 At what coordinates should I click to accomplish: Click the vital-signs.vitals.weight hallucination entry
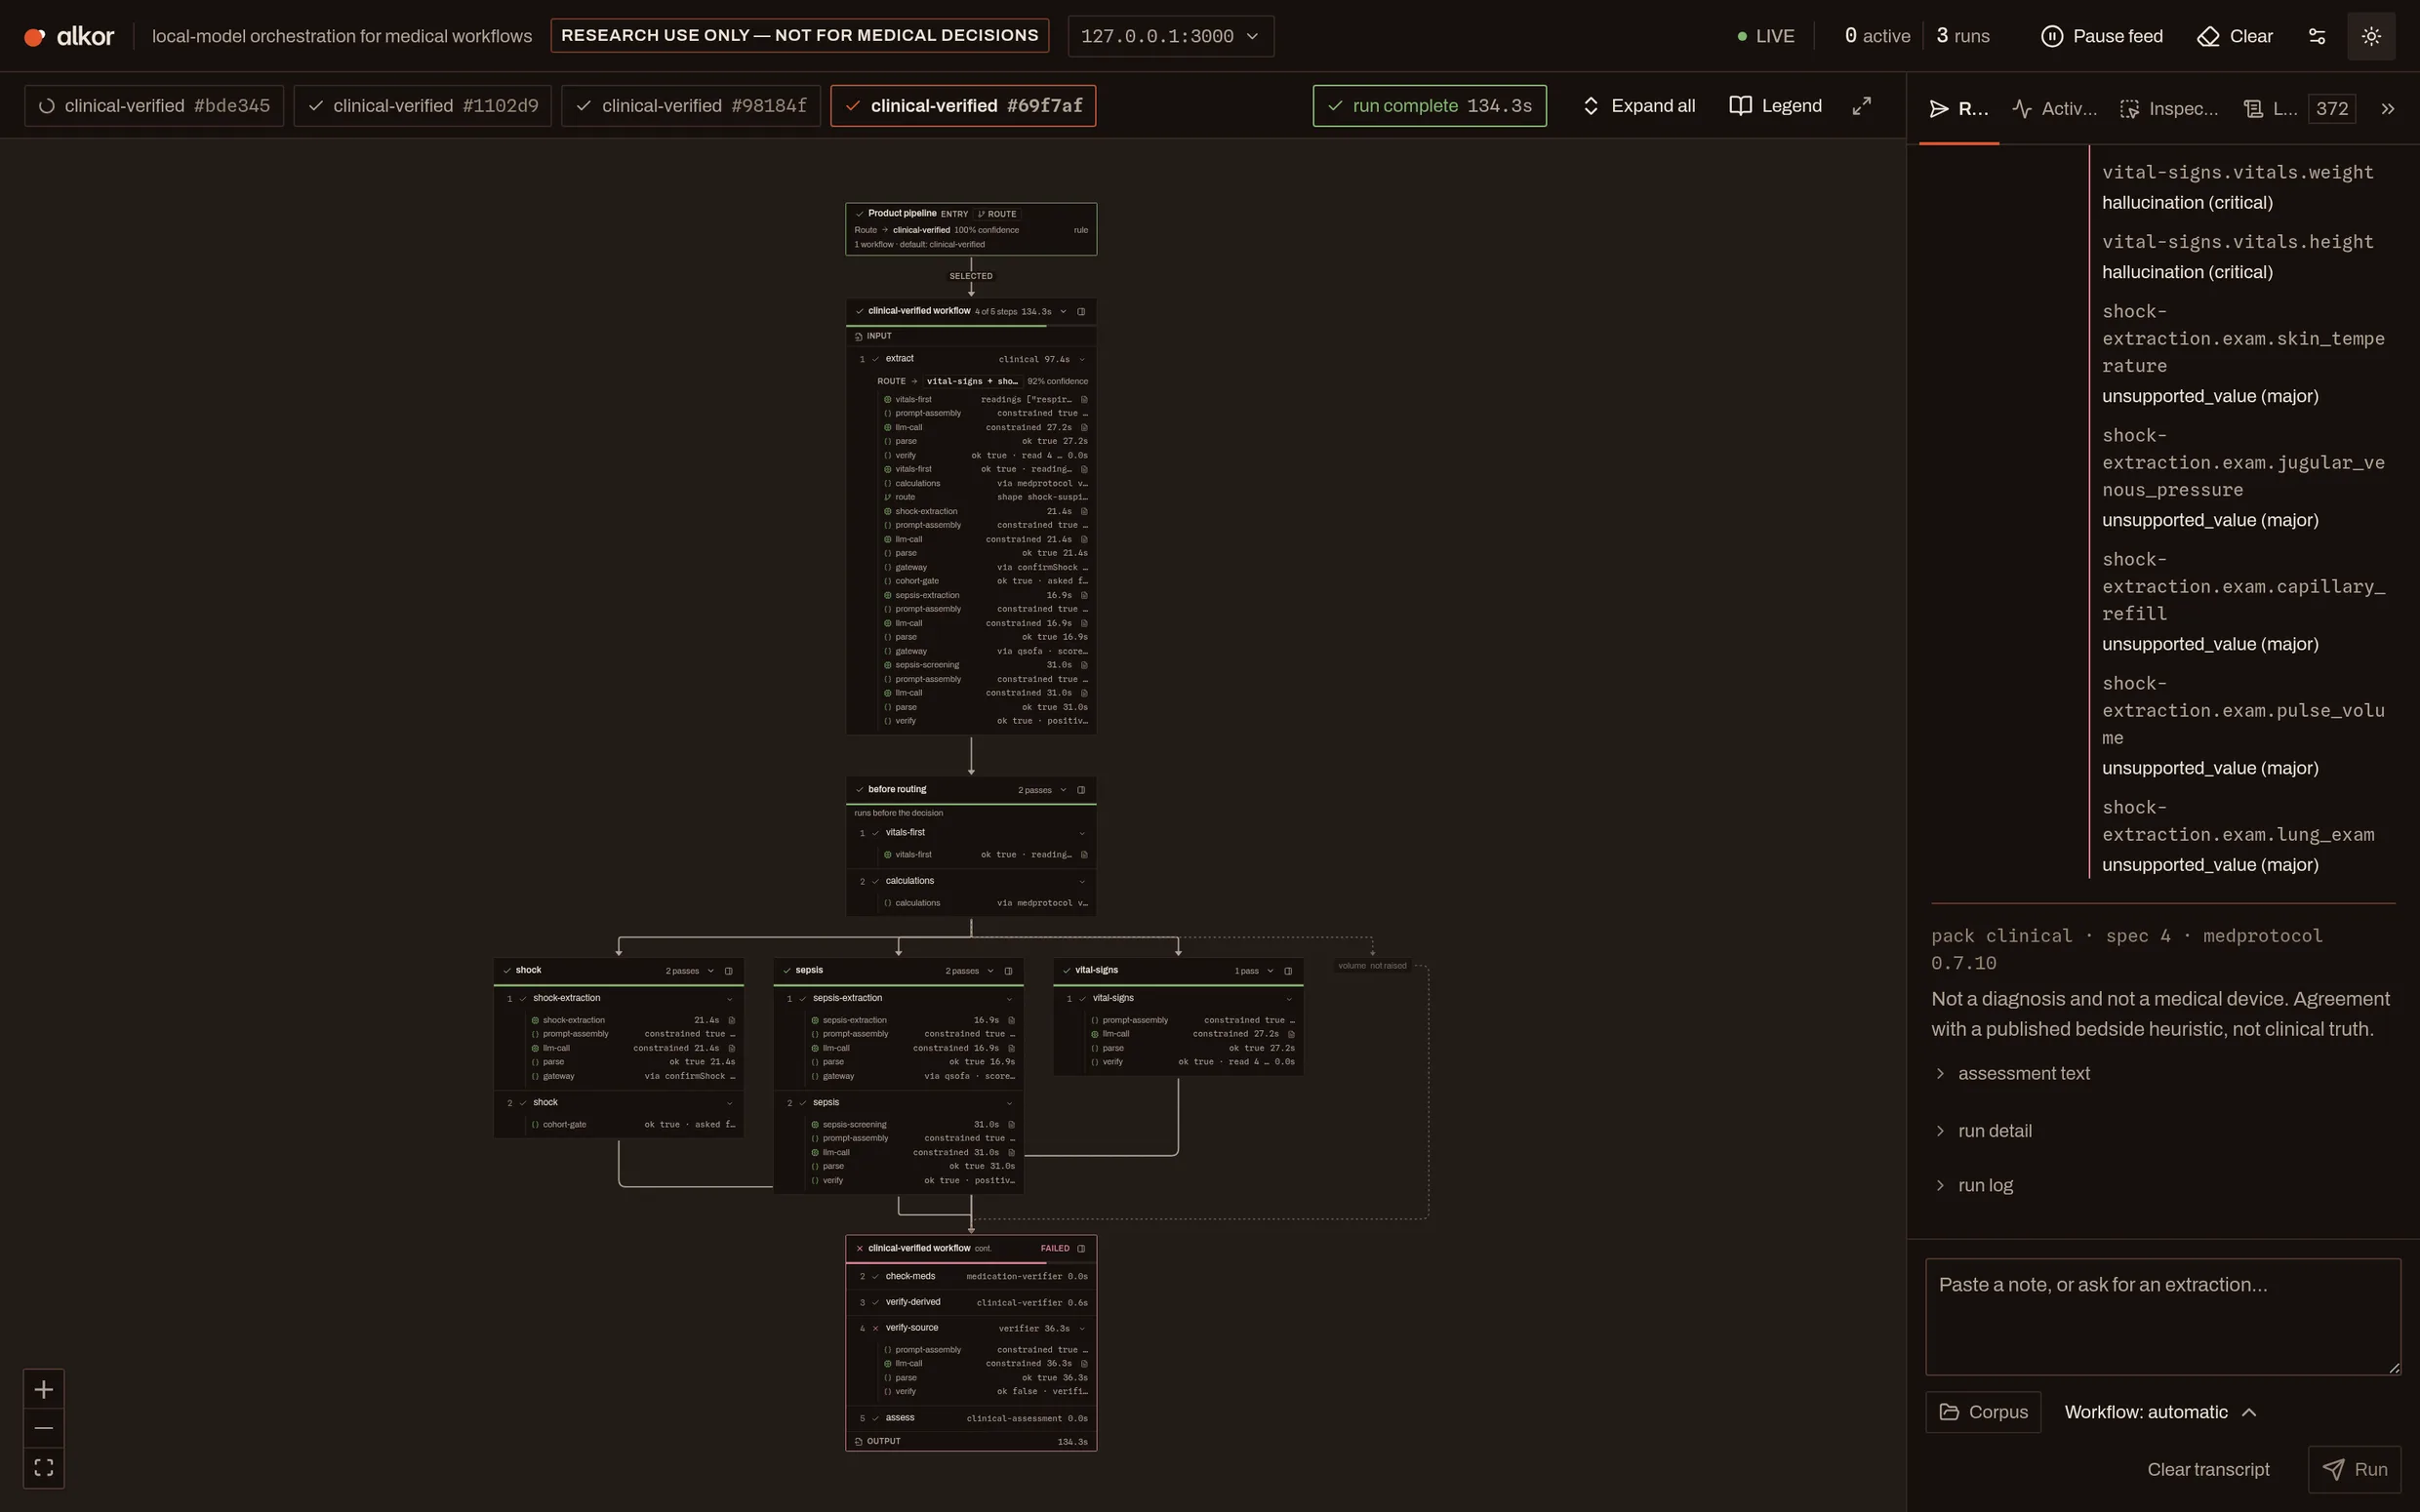pyautogui.click(x=2237, y=187)
